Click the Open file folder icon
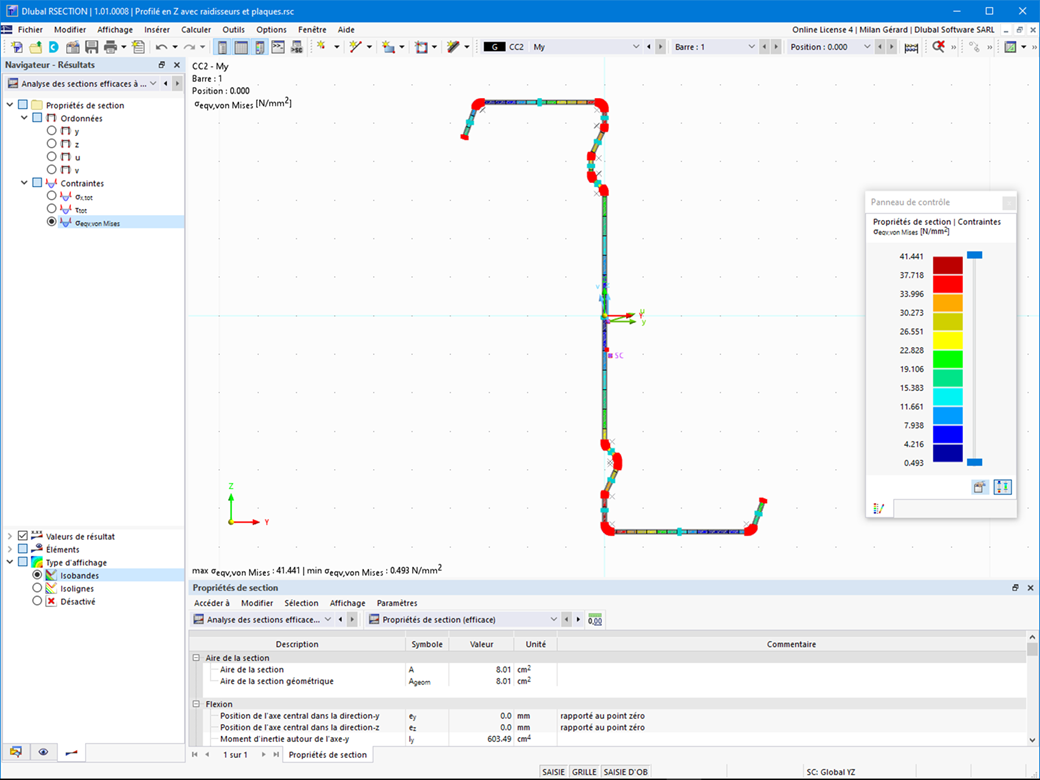 tap(35, 47)
